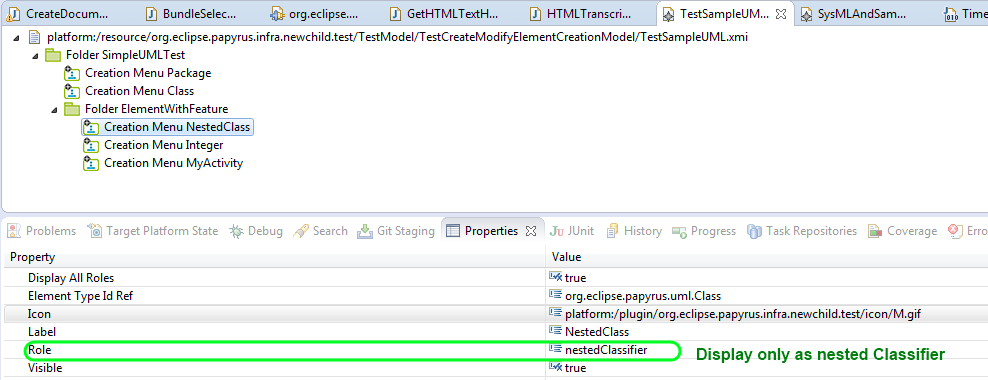Image resolution: width=988 pixels, height=380 pixels.
Task: Open the Target Platform State view
Action: (x=152, y=231)
